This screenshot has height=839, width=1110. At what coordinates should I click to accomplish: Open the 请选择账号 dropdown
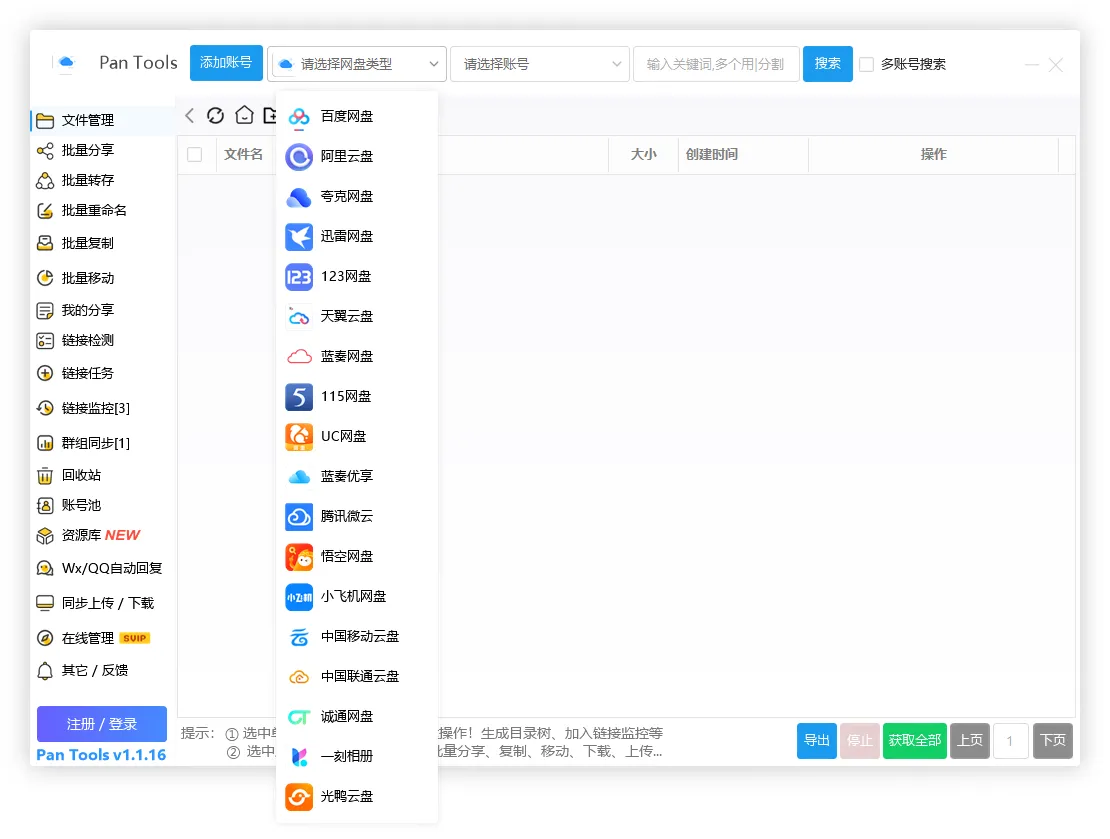click(539, 64)
